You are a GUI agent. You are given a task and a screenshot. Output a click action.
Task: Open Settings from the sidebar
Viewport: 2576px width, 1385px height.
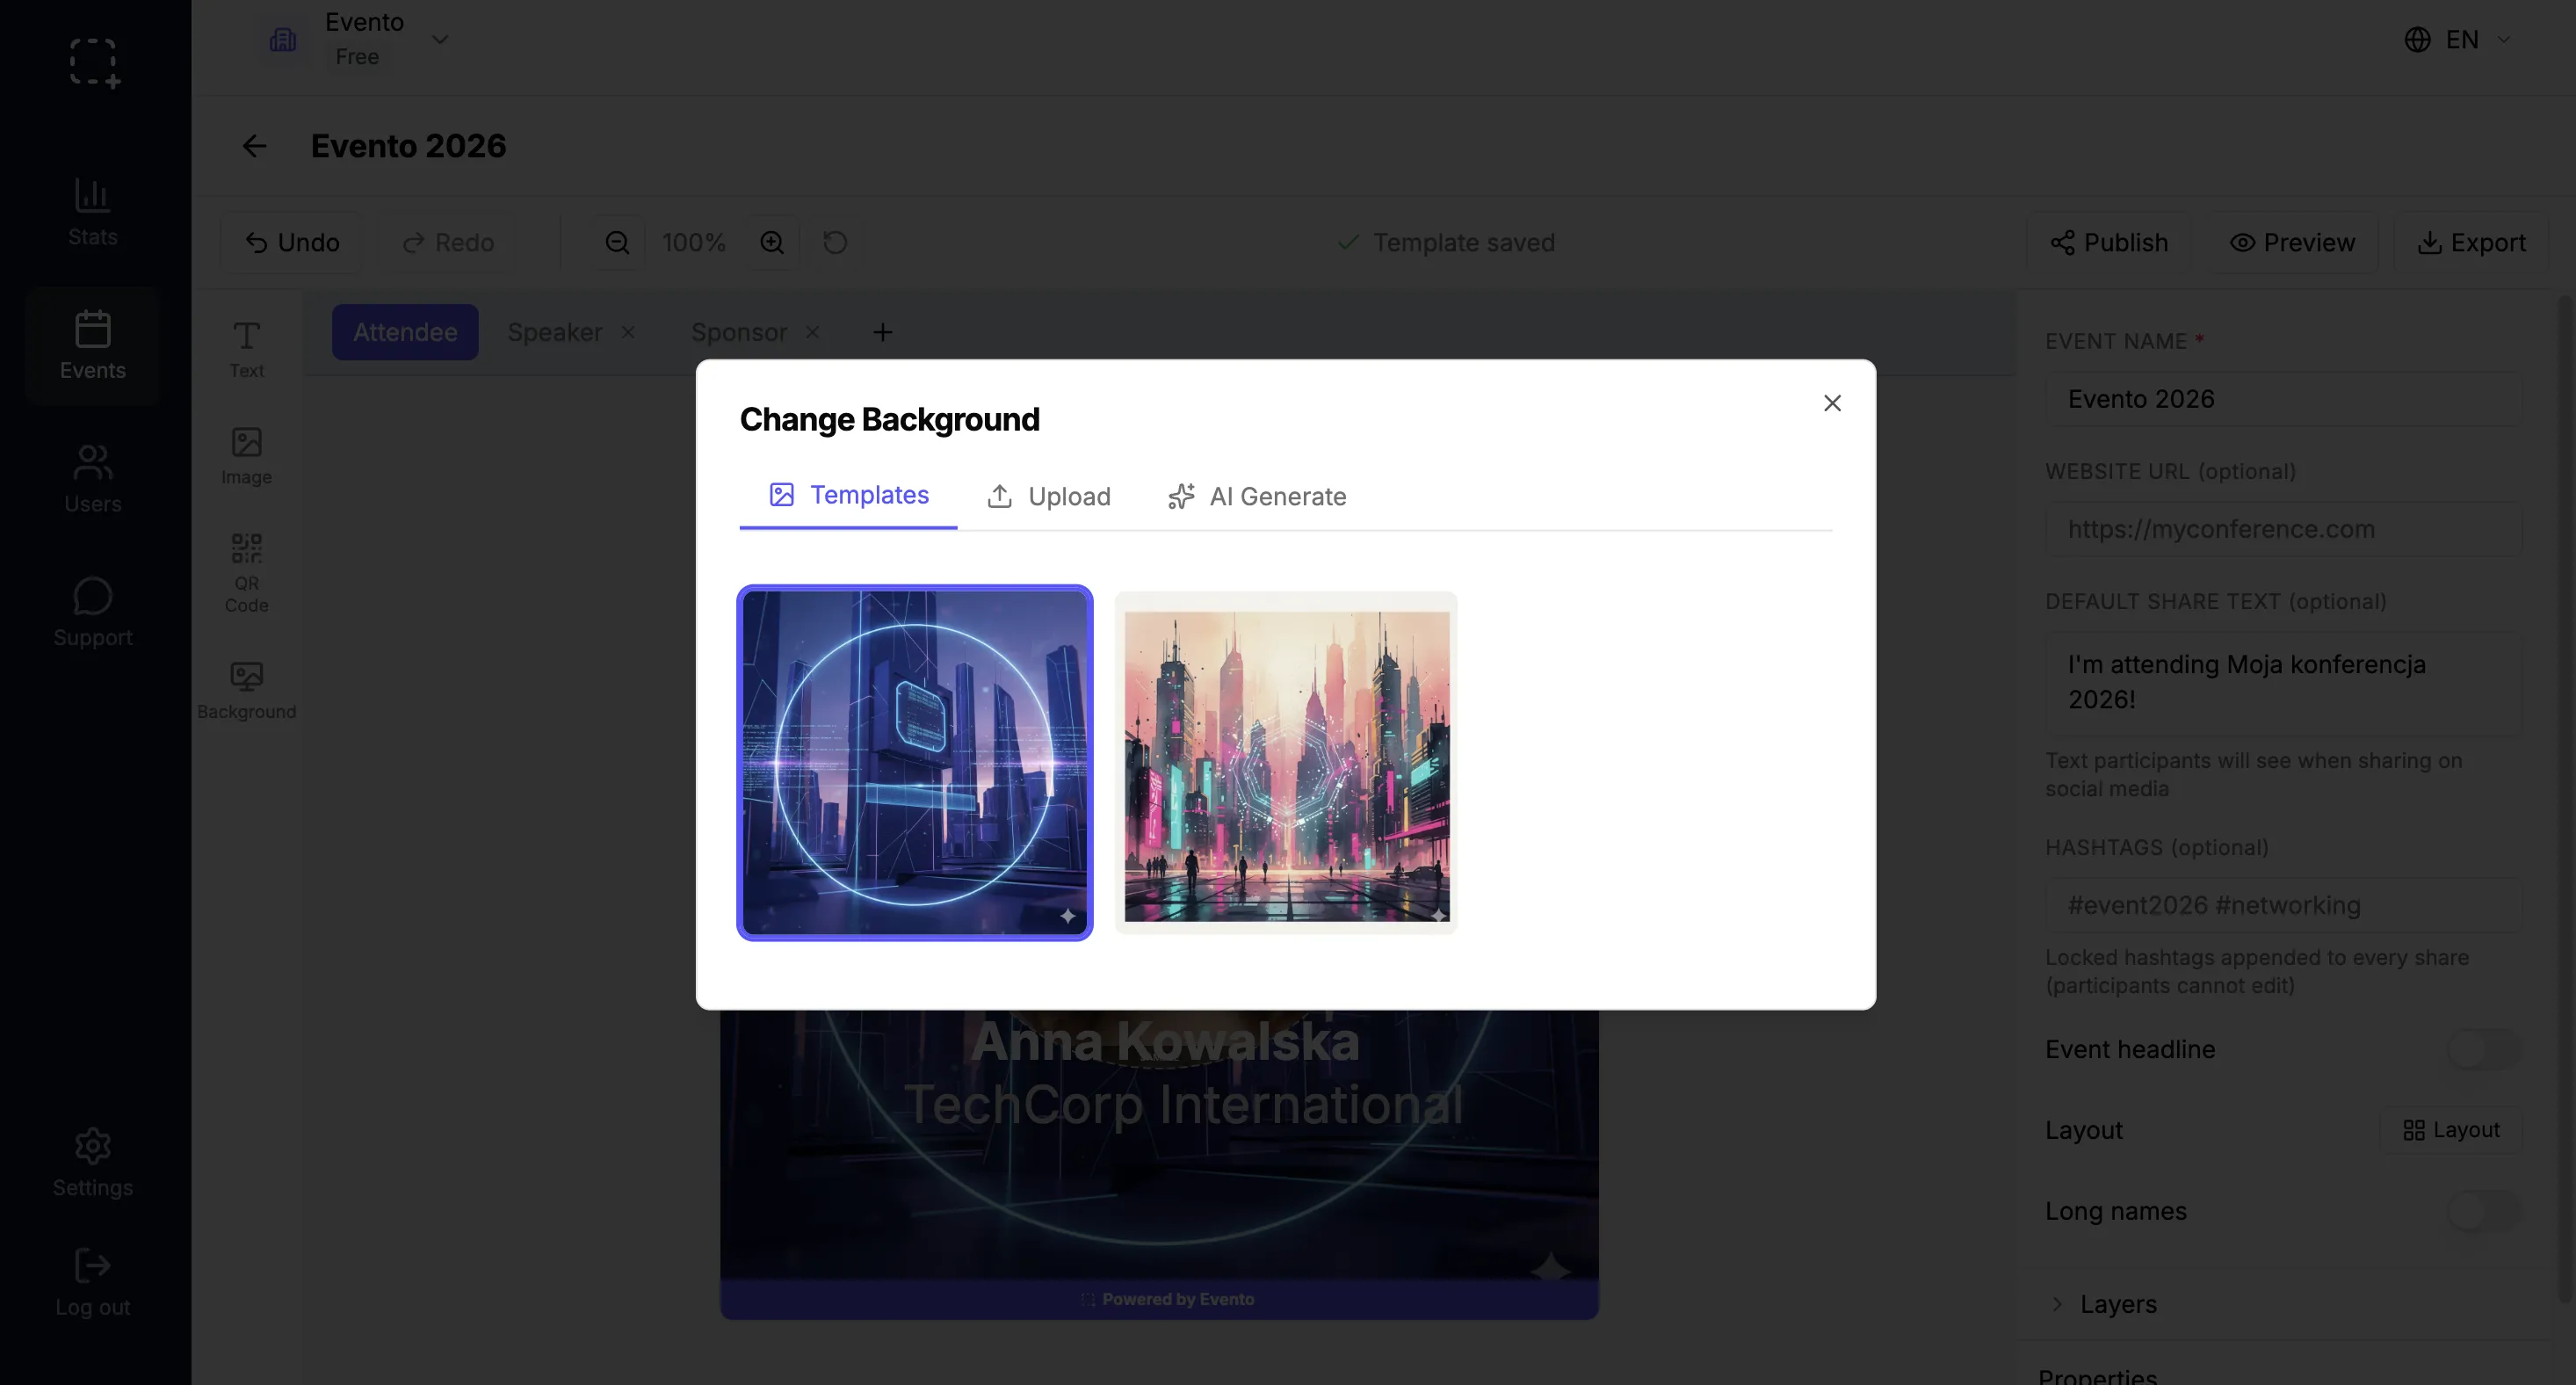(x=92, y=1162)
